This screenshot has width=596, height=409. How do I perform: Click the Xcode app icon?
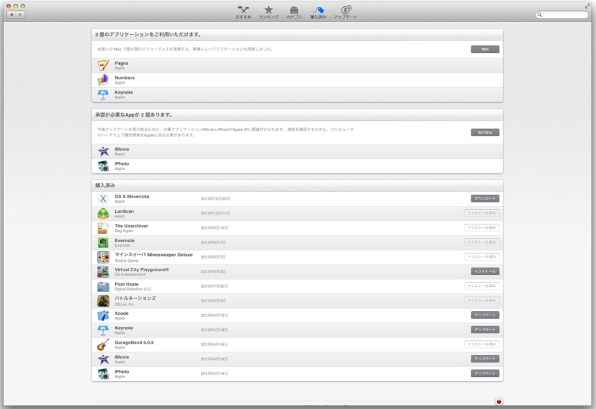pos(103,315)
